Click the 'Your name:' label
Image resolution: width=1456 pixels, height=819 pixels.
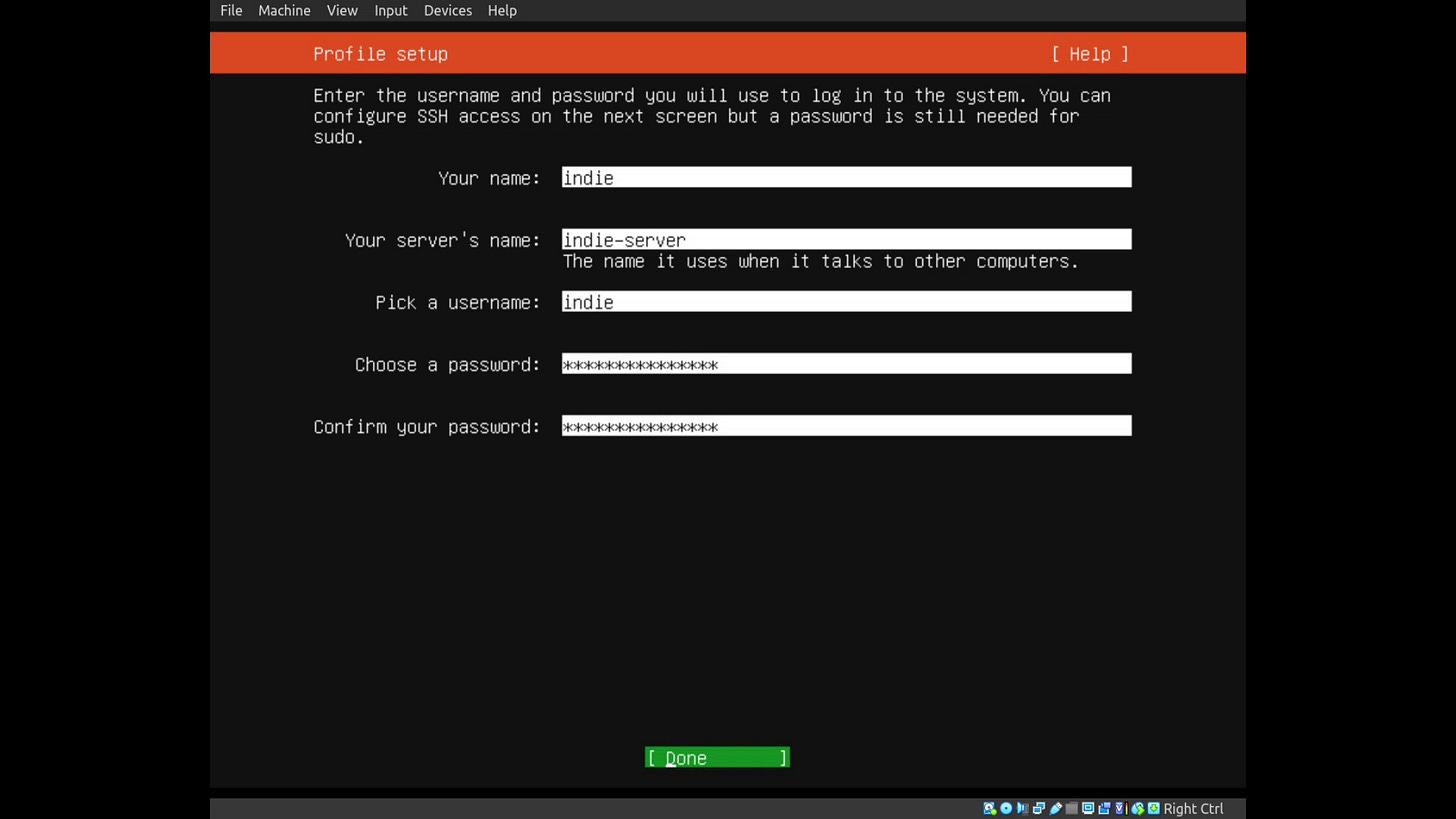489,178
